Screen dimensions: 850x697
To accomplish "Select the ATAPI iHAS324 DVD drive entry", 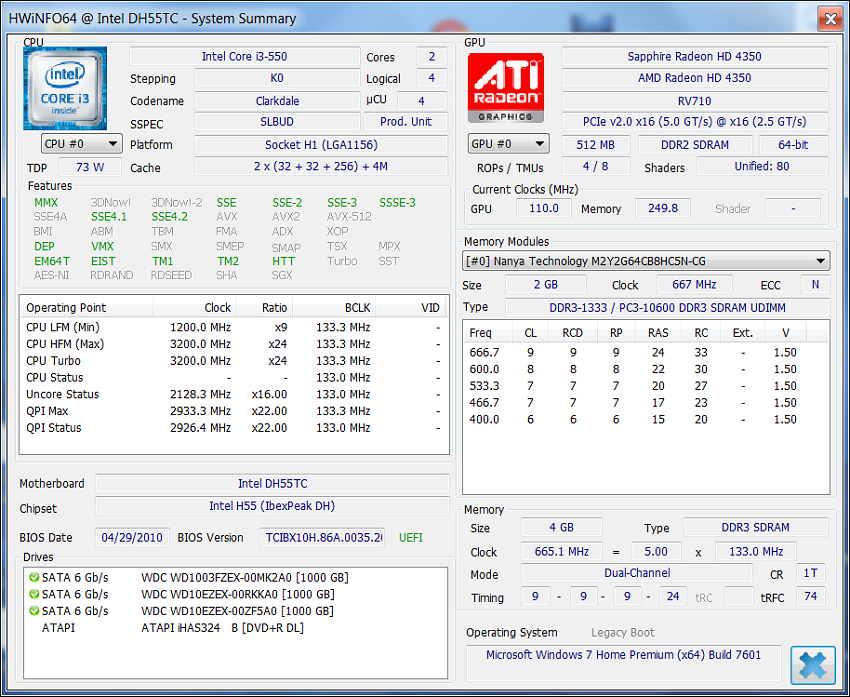I will point(233,628).
